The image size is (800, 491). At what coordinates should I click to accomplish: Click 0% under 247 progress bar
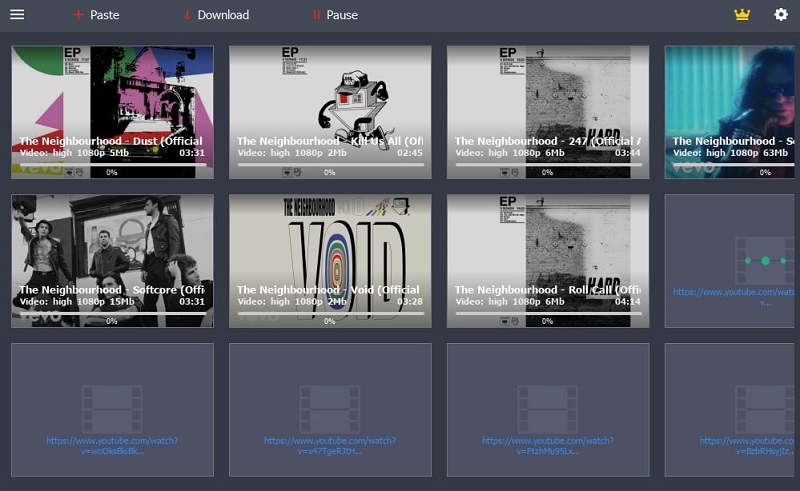(x=547, y=173)
